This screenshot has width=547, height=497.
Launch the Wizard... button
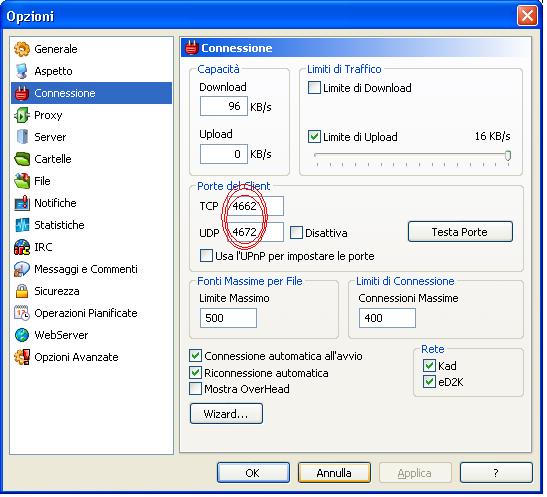pyautogui.click(x=226, y=414)
